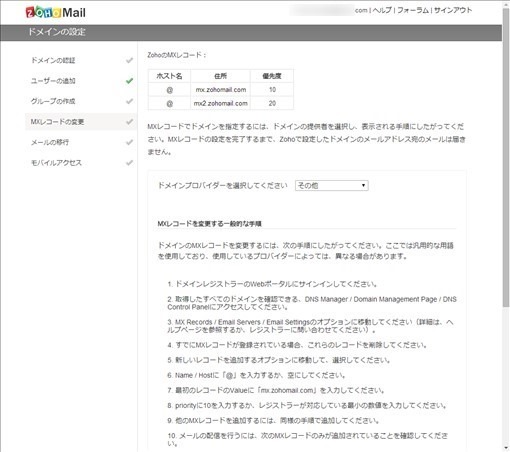Screen dimensions: 510x452
Task: Click the 優先度 column header
Action: 272,76
